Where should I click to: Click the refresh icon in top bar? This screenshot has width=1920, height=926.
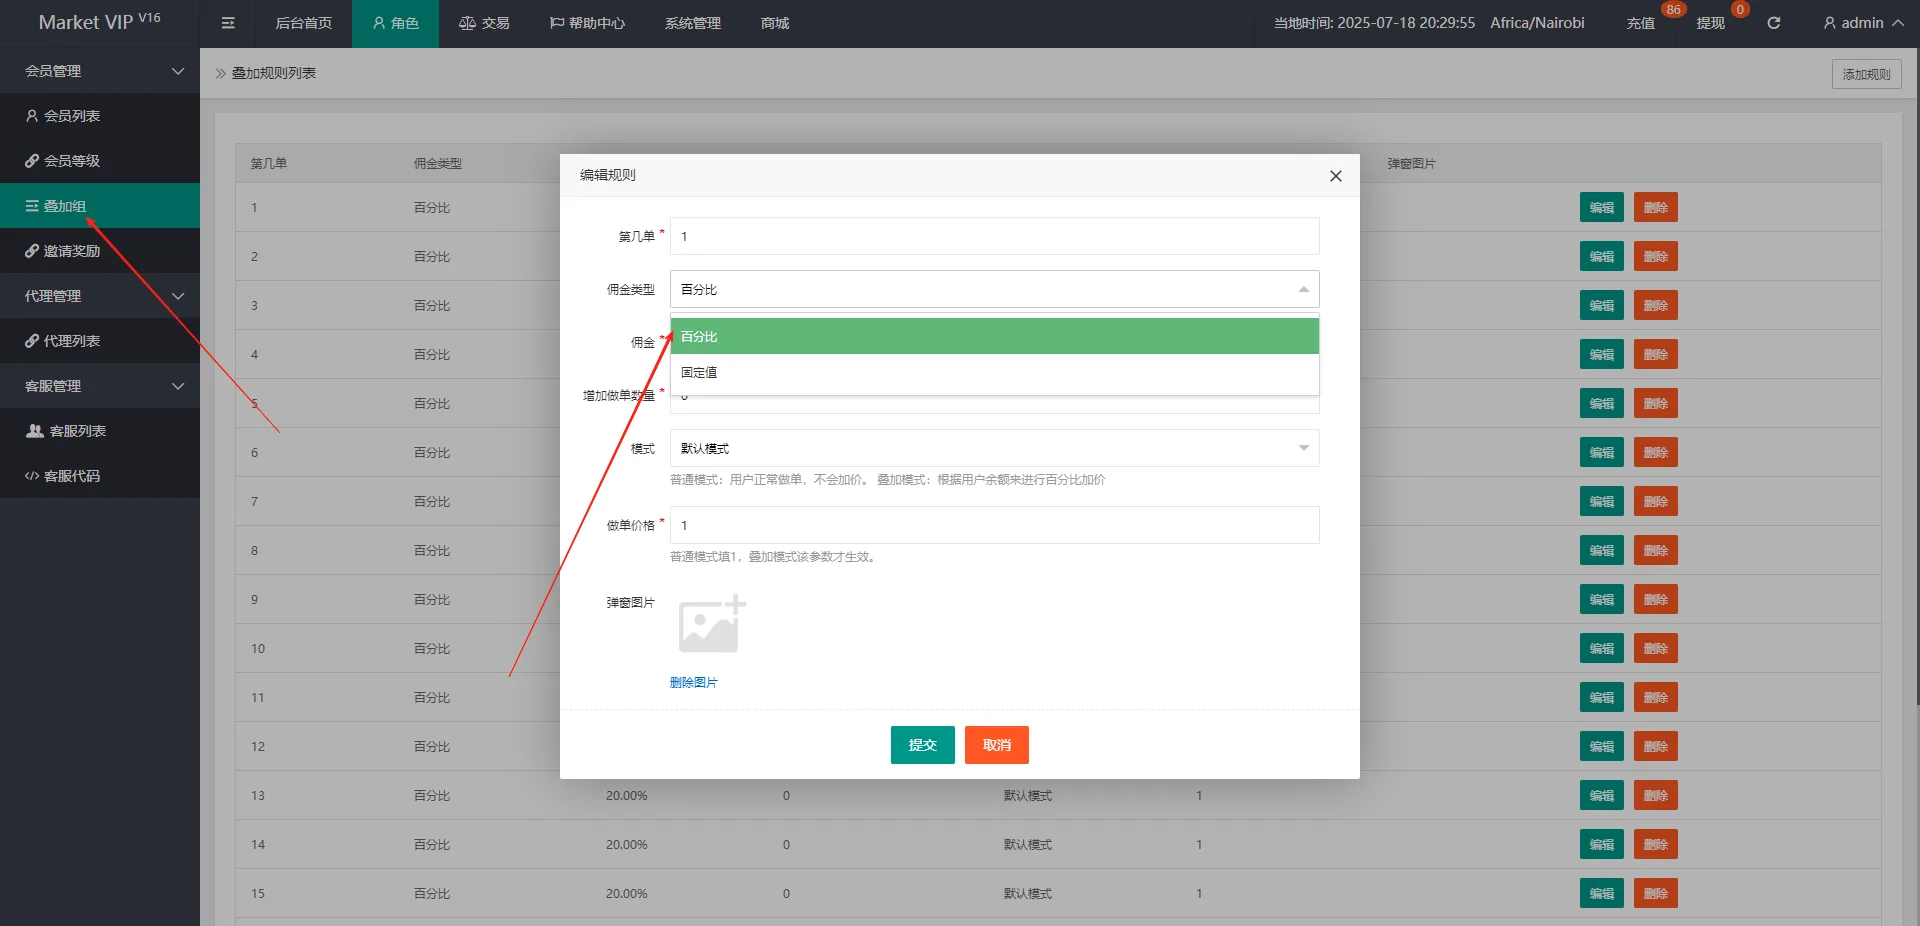tap(1773, 23)
